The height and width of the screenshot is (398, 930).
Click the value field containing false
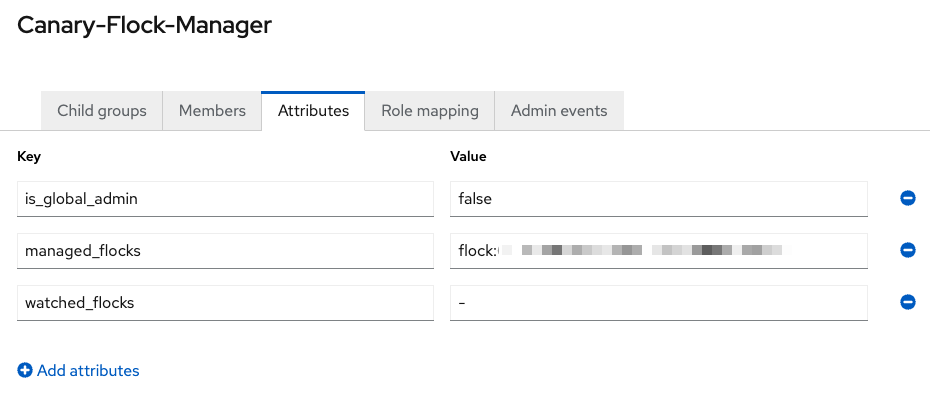(659, 199)
